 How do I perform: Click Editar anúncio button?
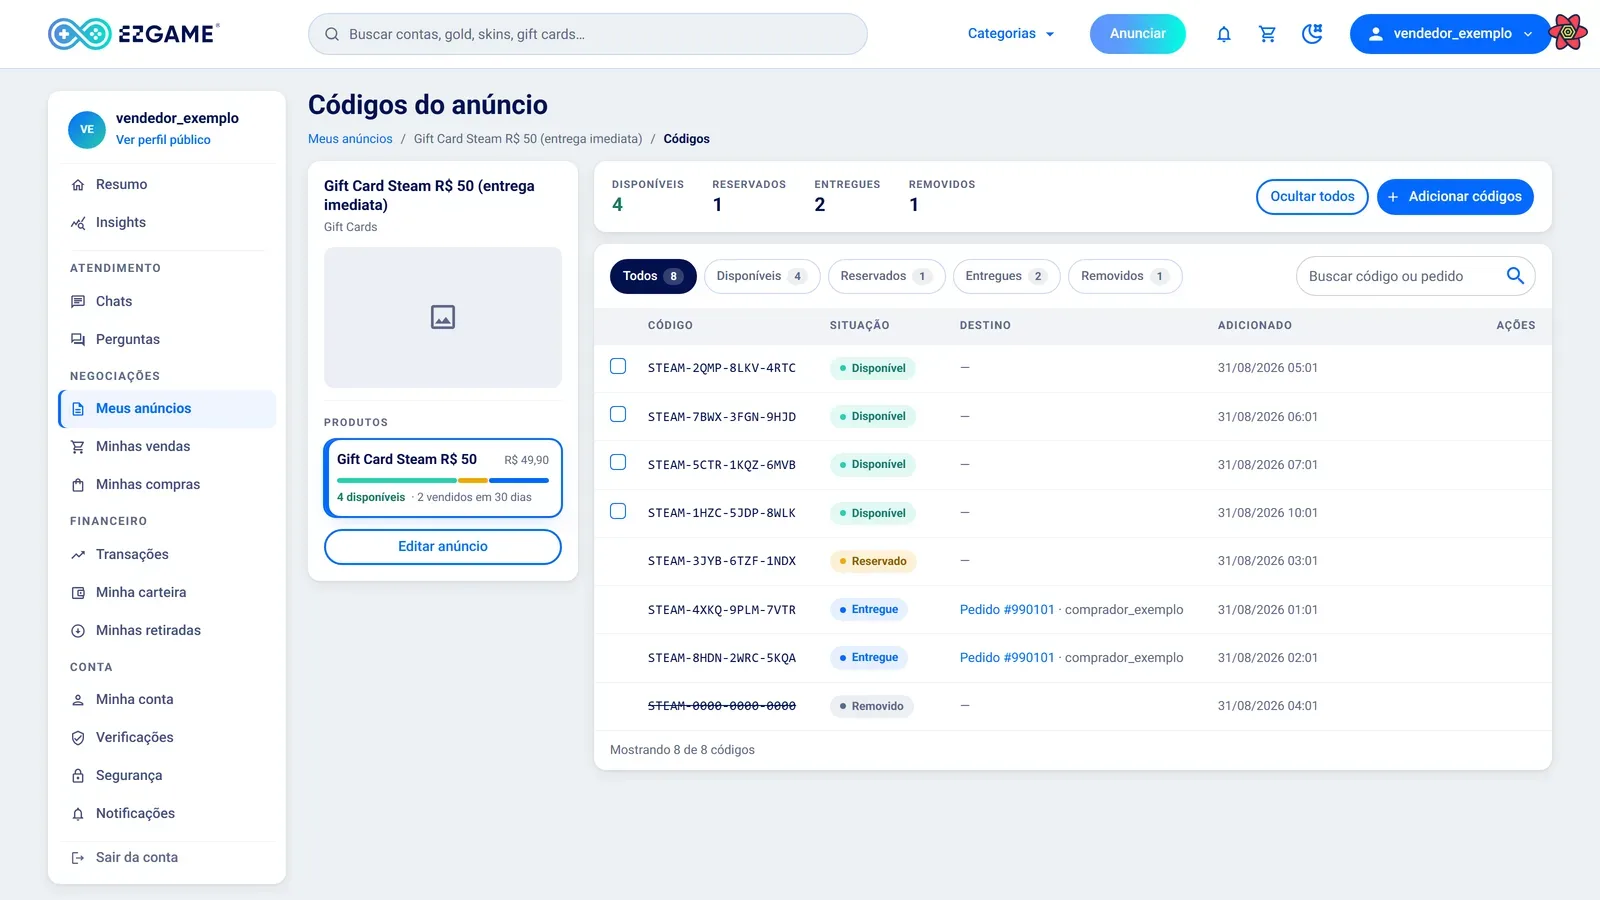tap(443, 547)
